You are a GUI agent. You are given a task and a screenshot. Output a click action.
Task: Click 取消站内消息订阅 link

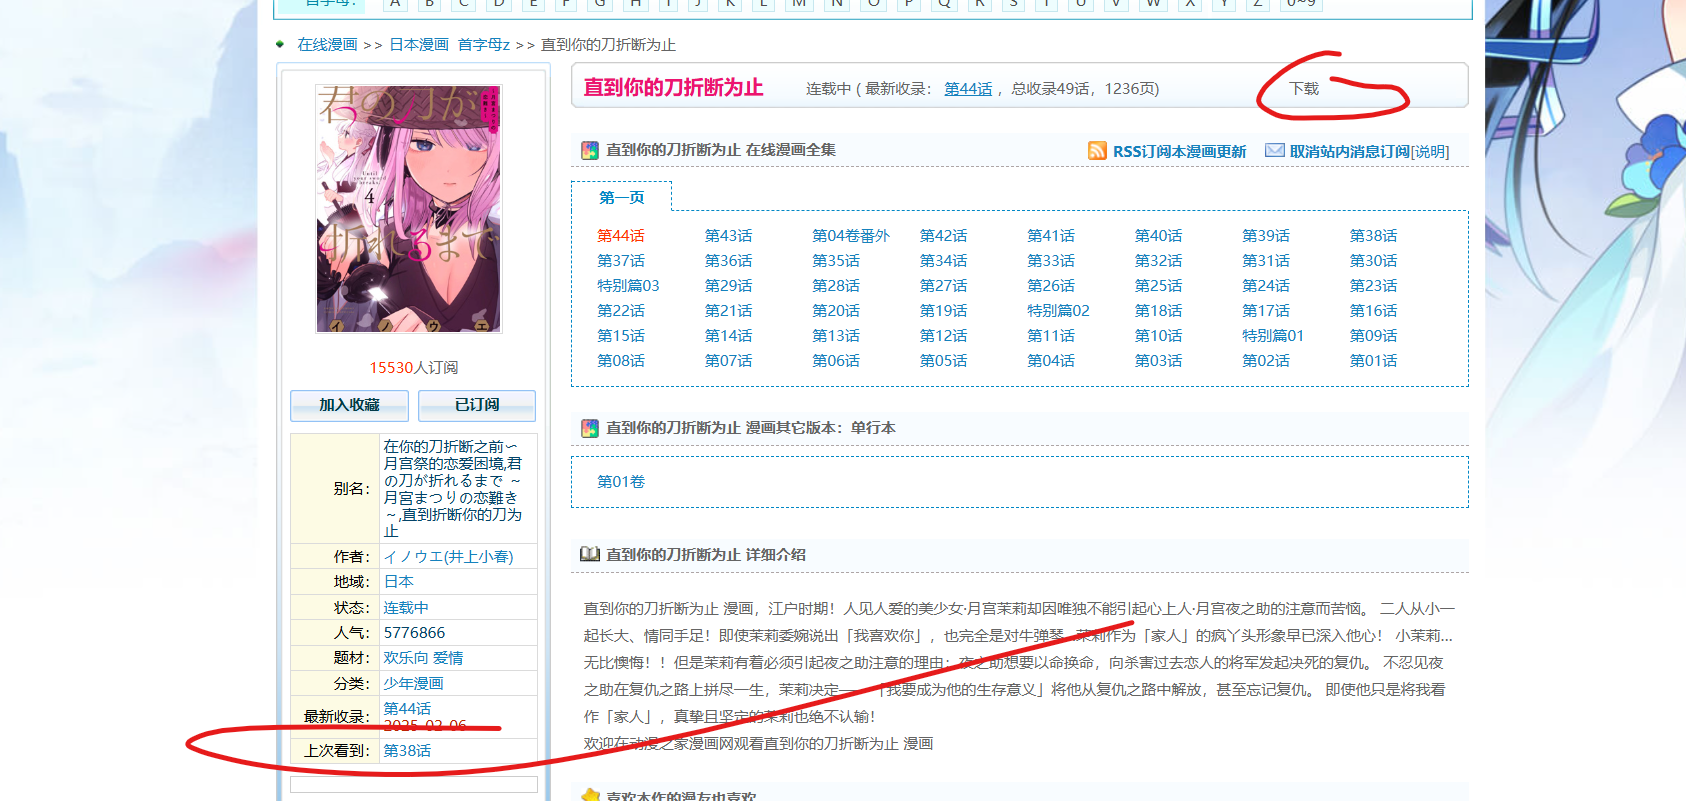pyautogui.click(x=1350, y=152)
